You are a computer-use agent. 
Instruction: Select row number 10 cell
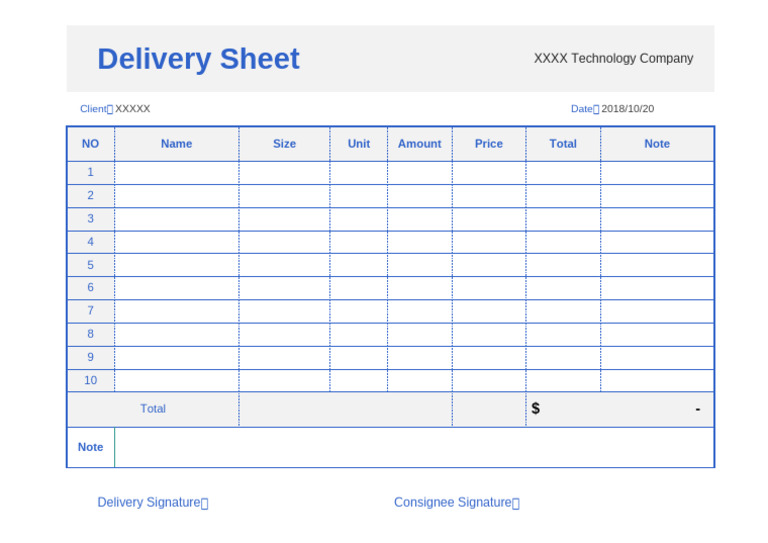(x=91, y=380)
